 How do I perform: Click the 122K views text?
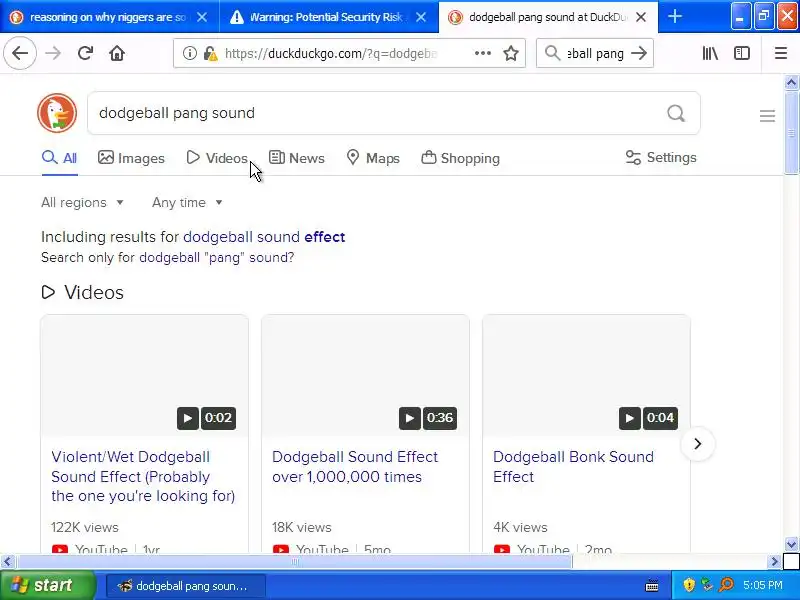pyautogui.click(x=85, y=527)
